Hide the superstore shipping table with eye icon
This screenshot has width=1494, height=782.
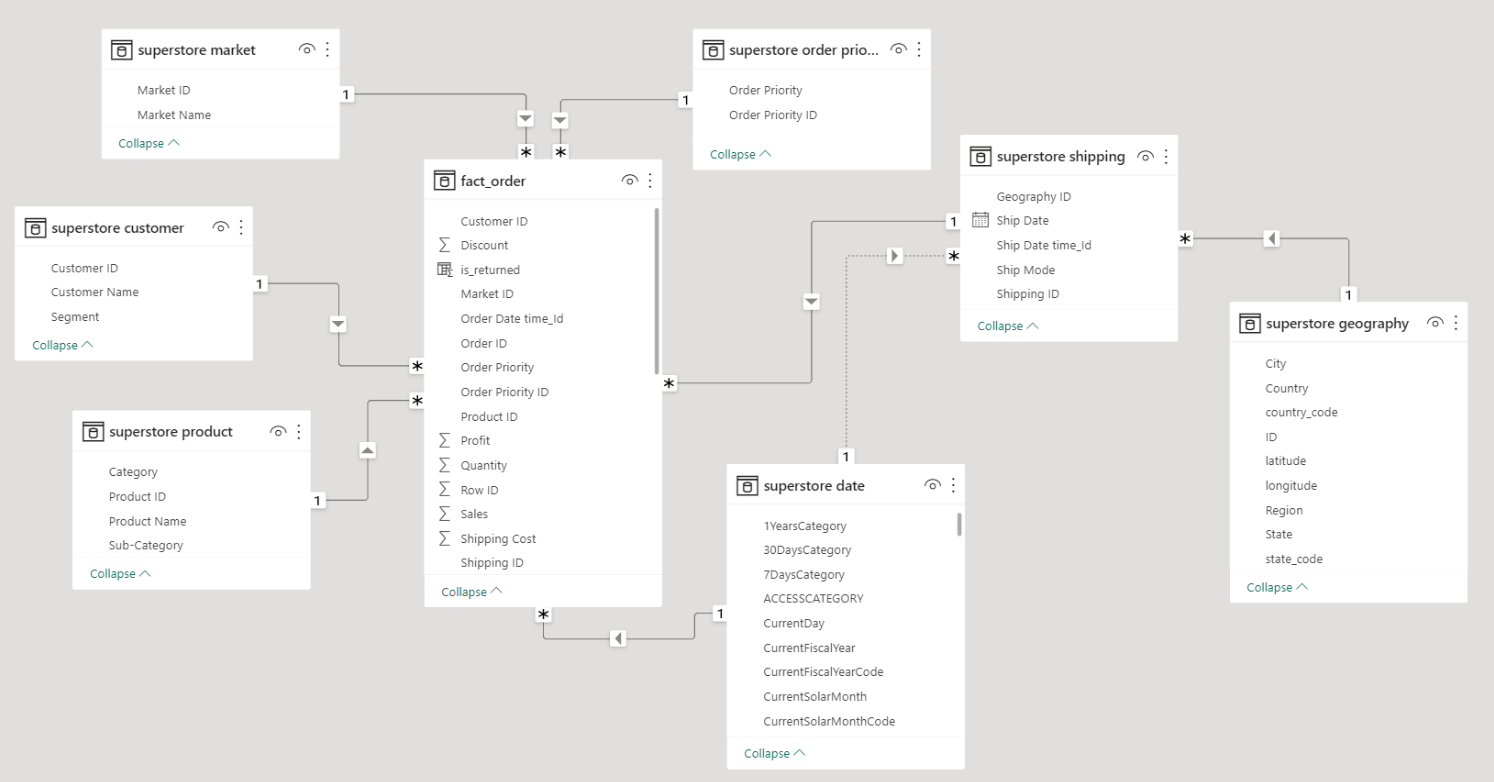point(1145,156)
